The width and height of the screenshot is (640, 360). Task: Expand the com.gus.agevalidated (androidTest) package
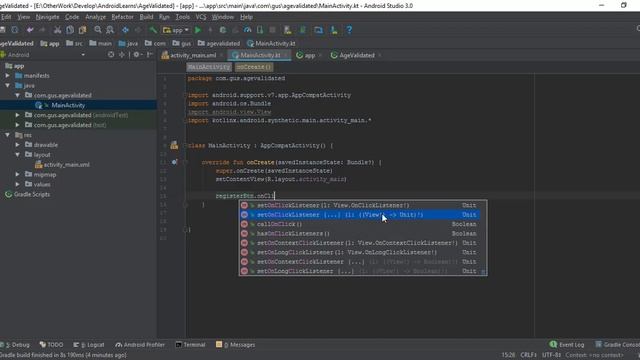point(18,115)
